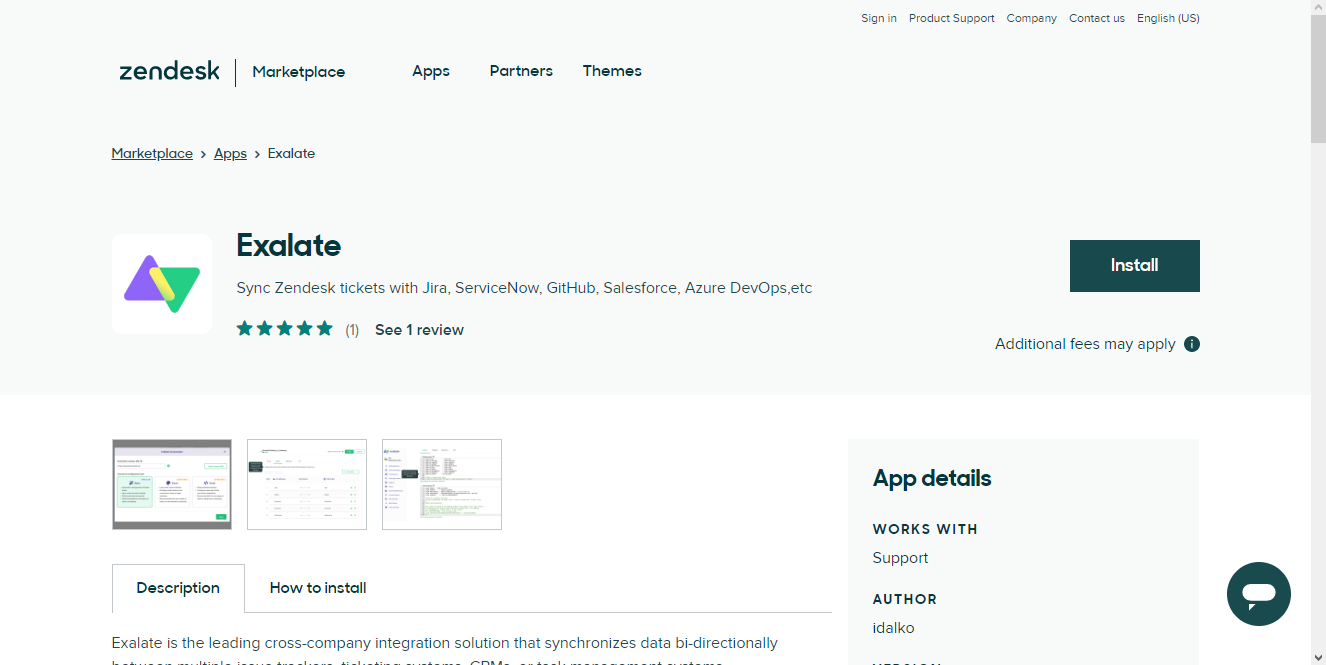Click the Apps breadcrumb link
Image resolution: width=1326 pixels, height=665 pixels.
click(230, 153)
